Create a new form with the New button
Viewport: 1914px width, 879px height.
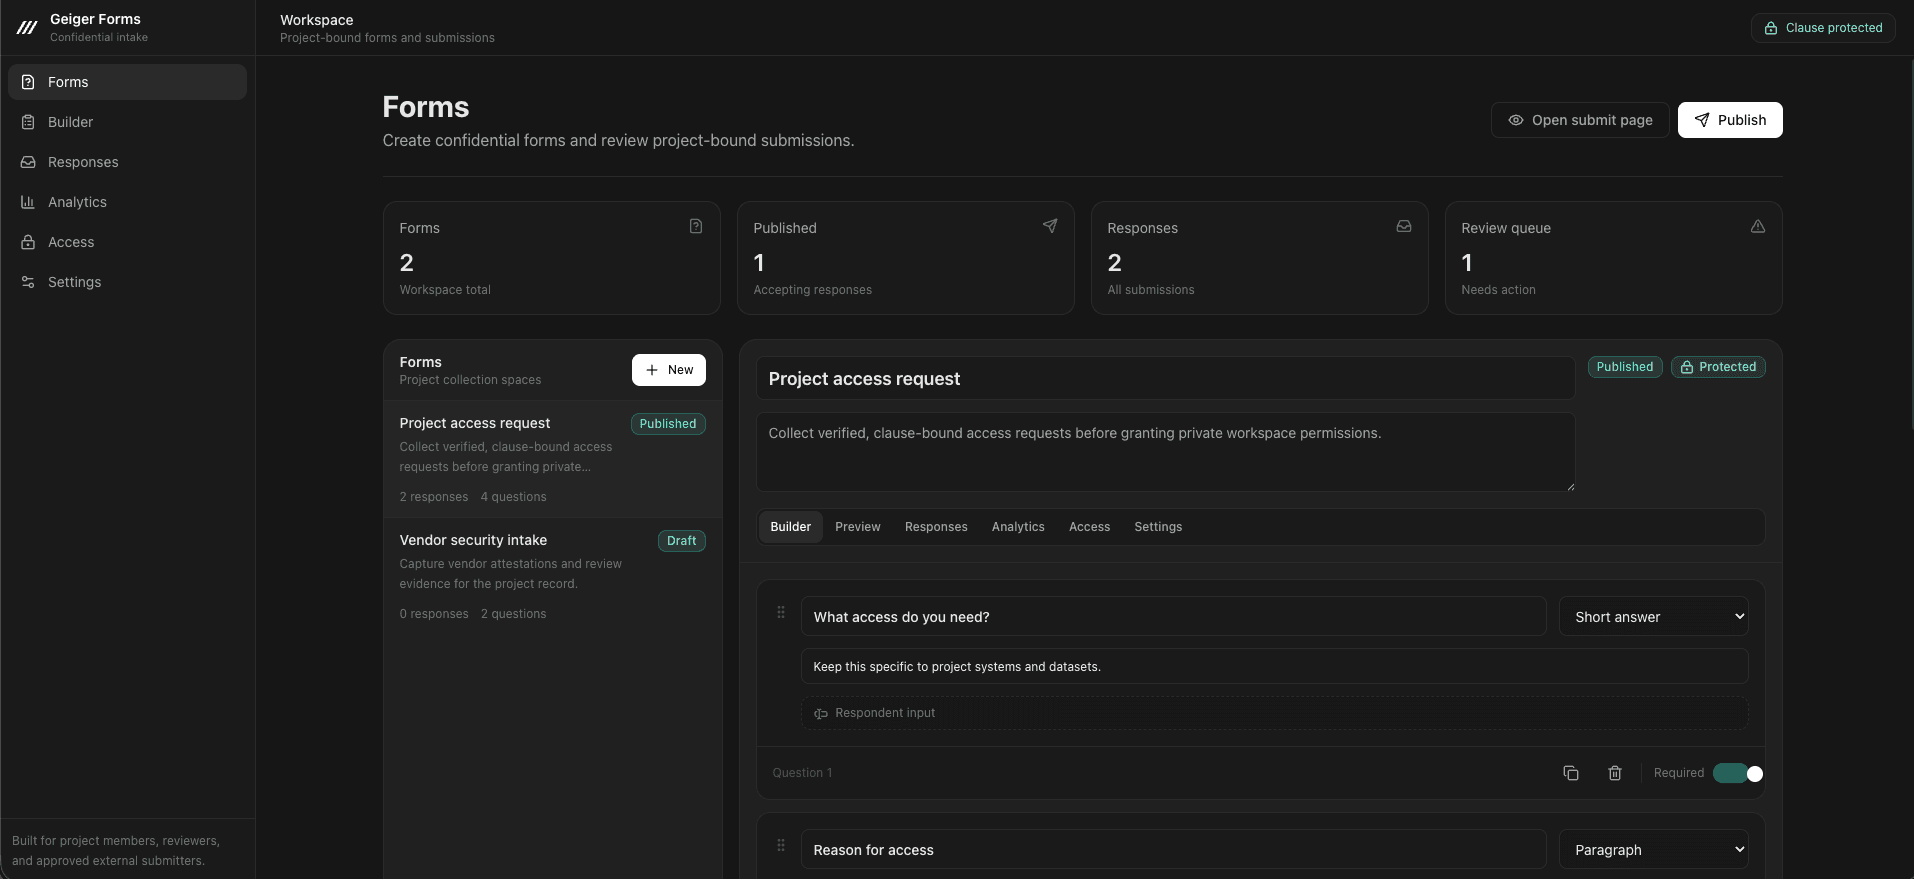coord(669,370)
